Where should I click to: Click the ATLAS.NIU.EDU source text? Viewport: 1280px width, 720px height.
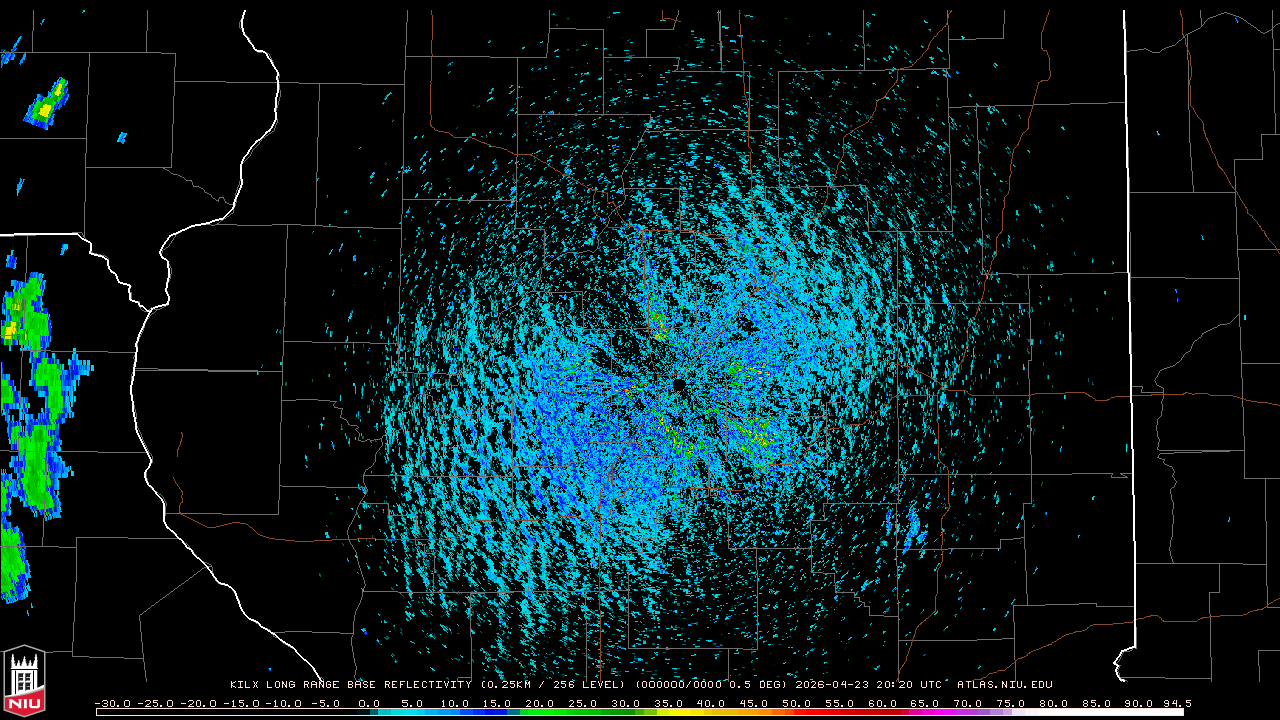[1005, 685]
